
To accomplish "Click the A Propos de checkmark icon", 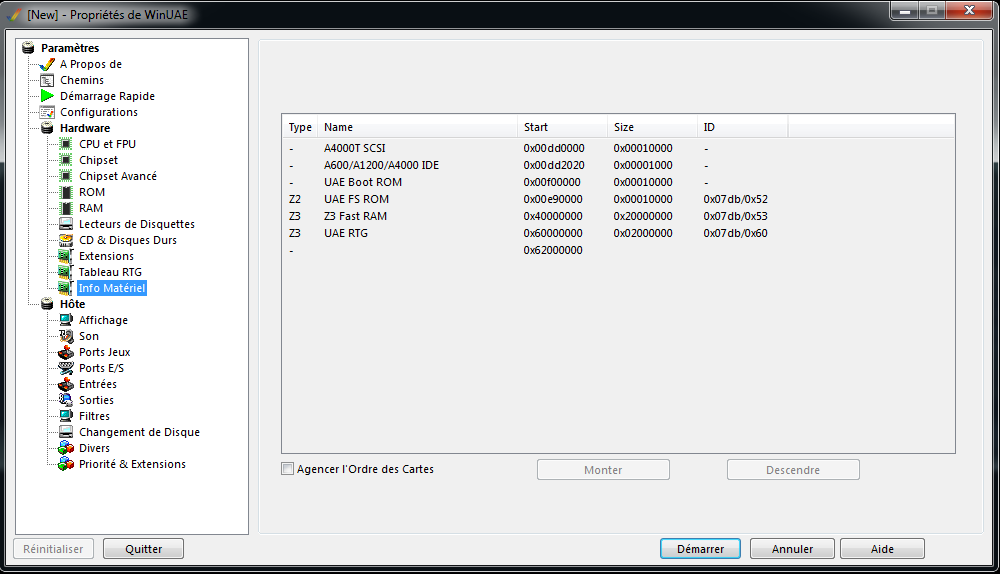I will tap(47, 64).
